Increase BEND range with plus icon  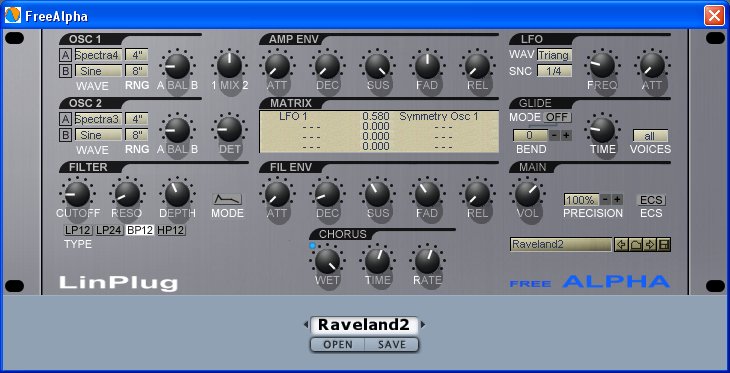tap(566, 136)
